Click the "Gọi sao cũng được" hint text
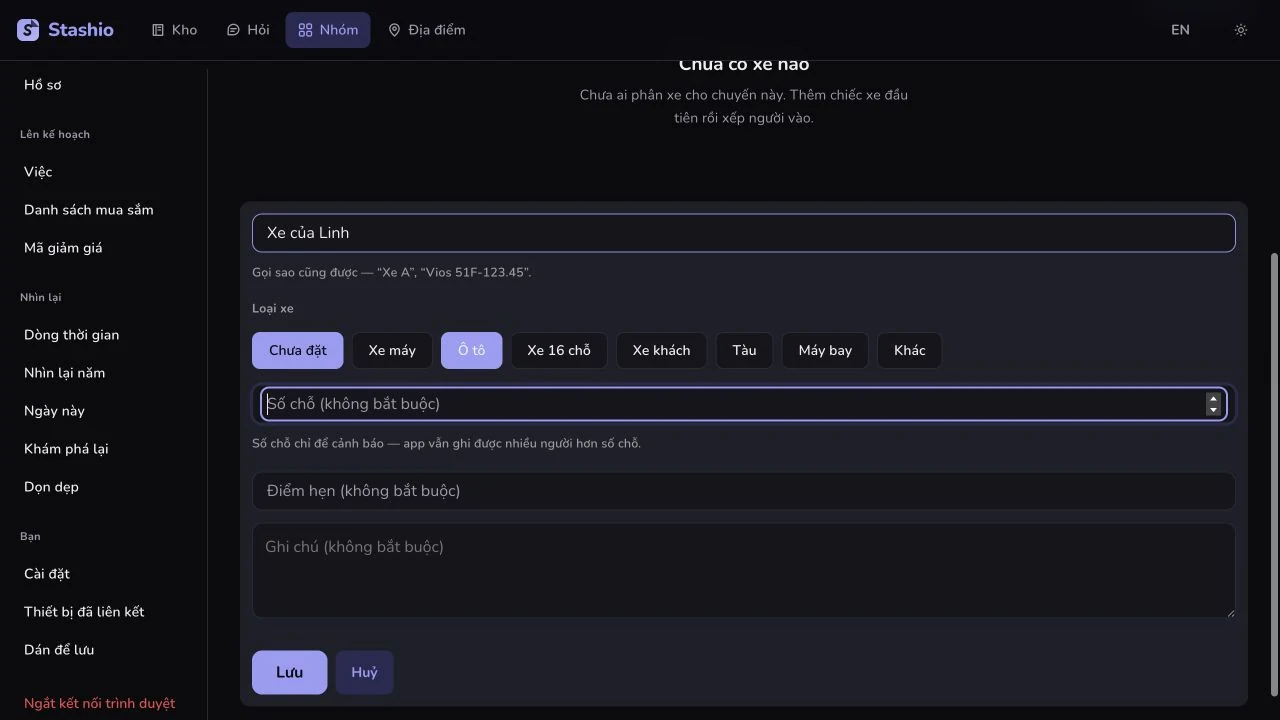The width and height of the screenshot is (1280, 720). click(x=391, y=272)
